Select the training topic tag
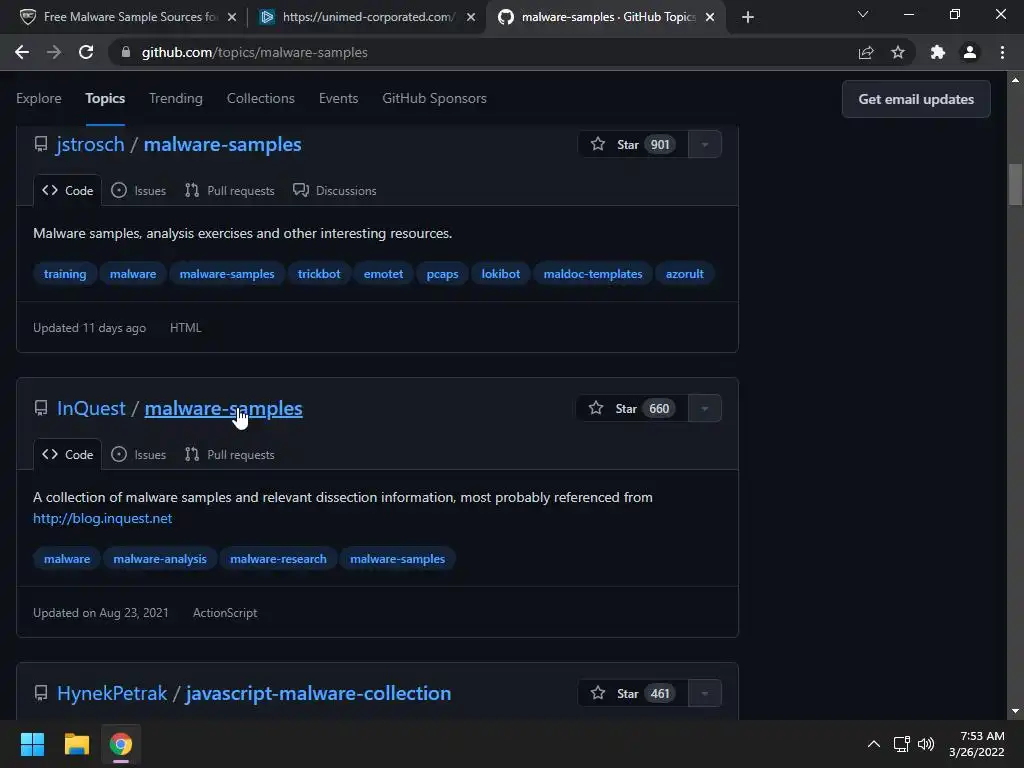Viewport: 1024px width, 768px height. [65, 274]
